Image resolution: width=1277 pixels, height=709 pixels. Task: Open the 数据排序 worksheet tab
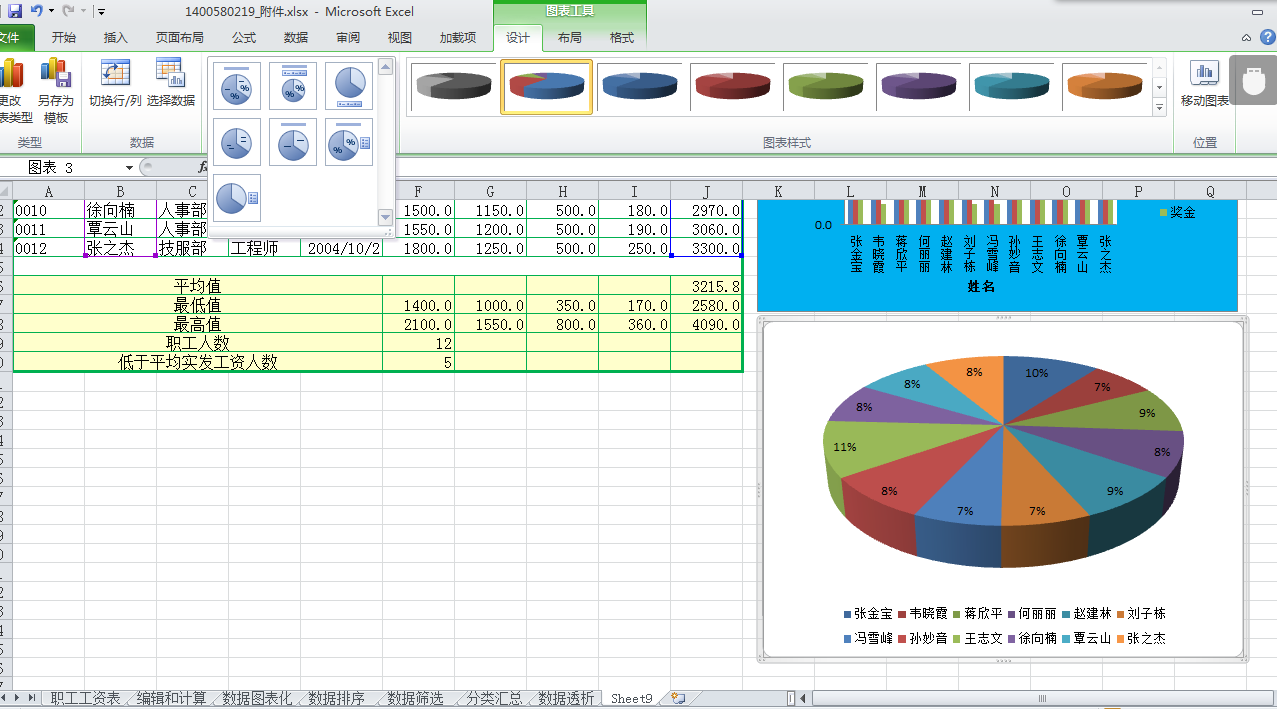[336, 698]
